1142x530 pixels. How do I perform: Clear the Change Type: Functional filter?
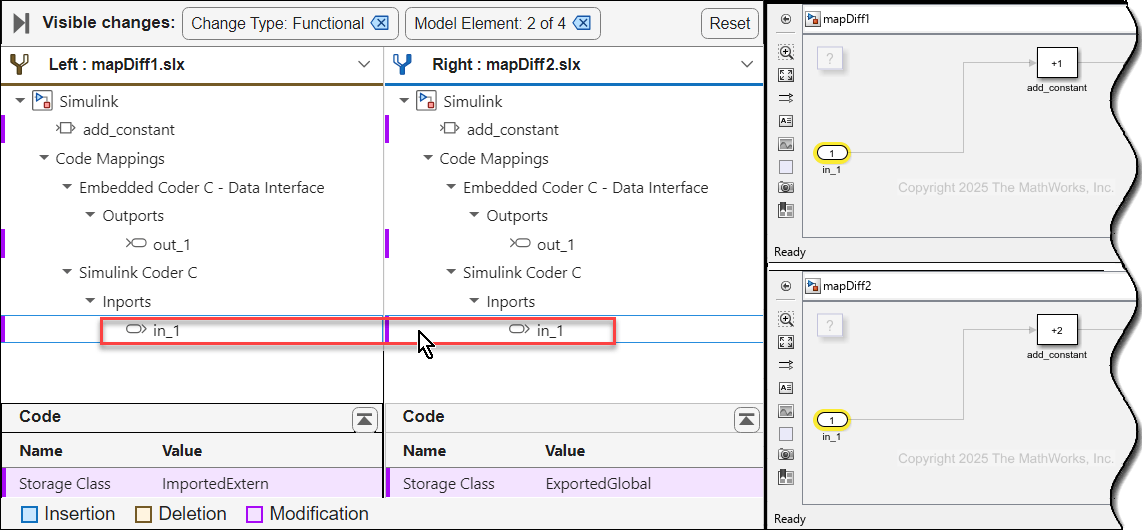coord(380,24)
